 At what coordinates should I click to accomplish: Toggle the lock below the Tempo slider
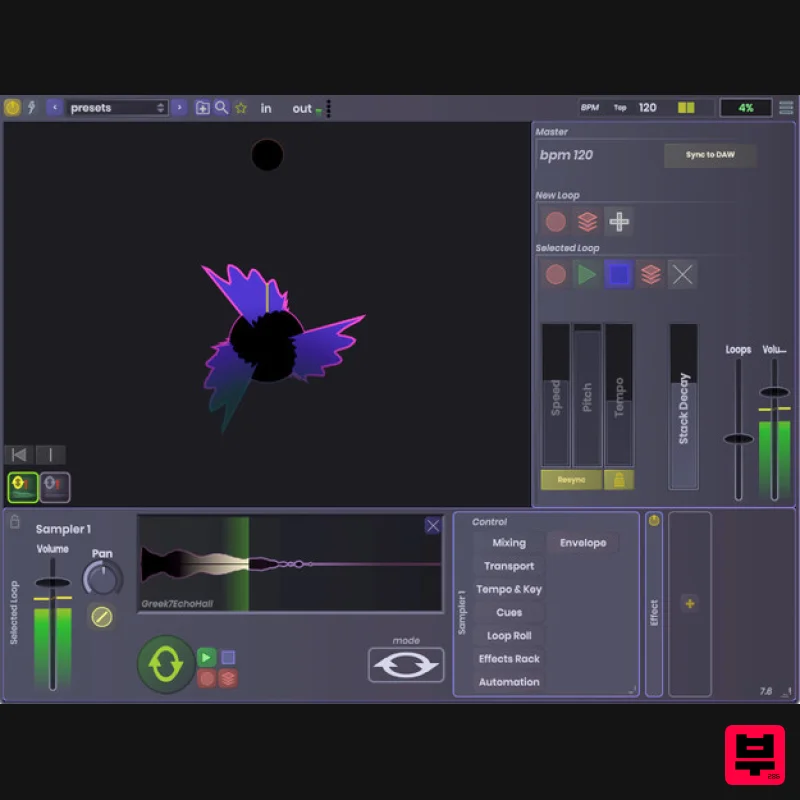click(x=618, y=480)
